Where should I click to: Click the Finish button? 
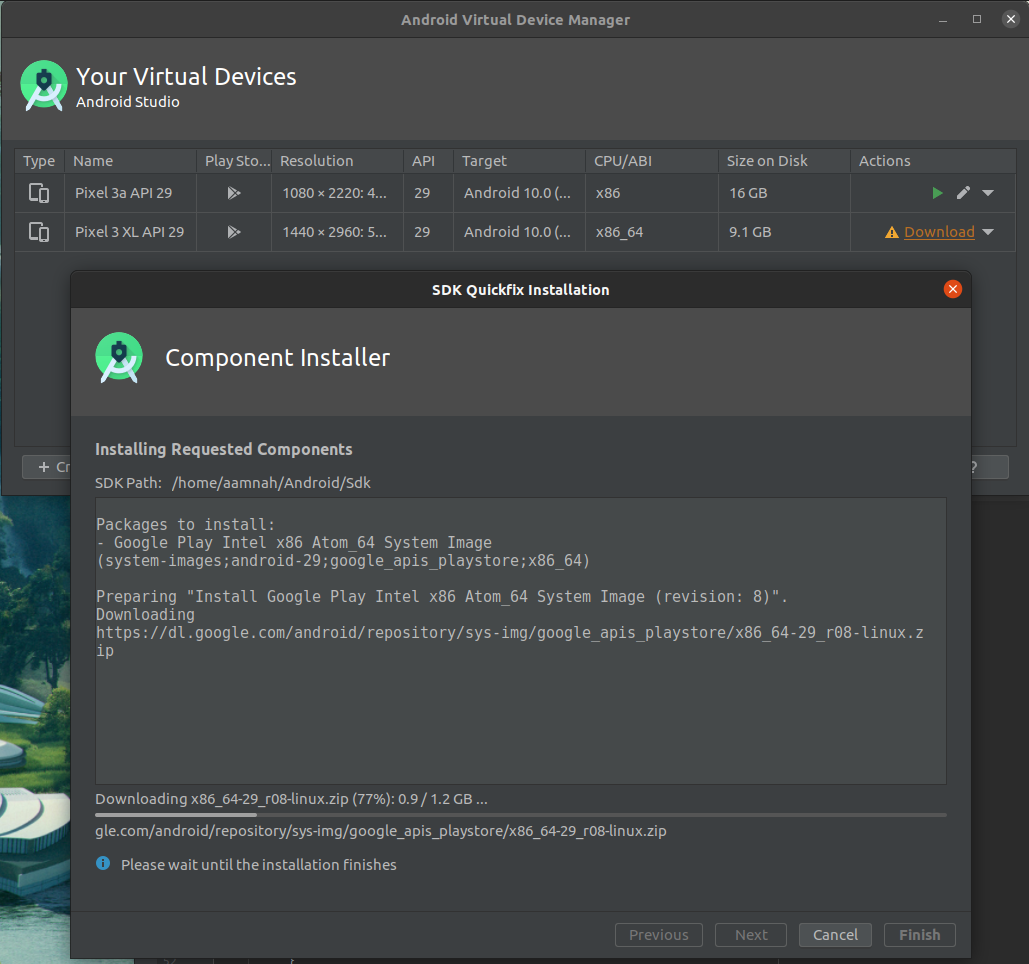click(x=919, y=934)
